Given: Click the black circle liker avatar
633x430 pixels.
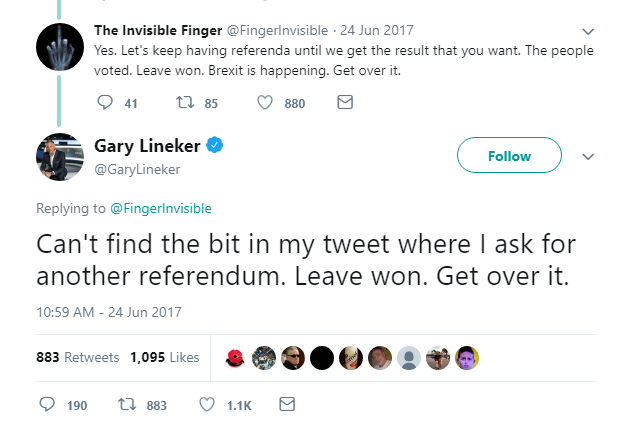Looking at the screenshot, I should [x=322, y=357].
